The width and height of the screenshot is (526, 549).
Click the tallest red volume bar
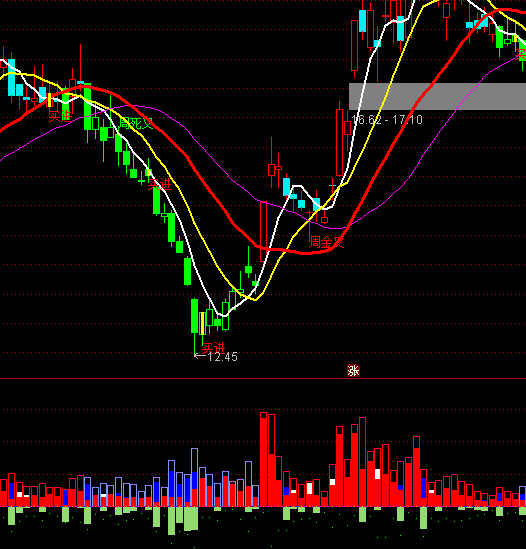[x=263, y=459]
